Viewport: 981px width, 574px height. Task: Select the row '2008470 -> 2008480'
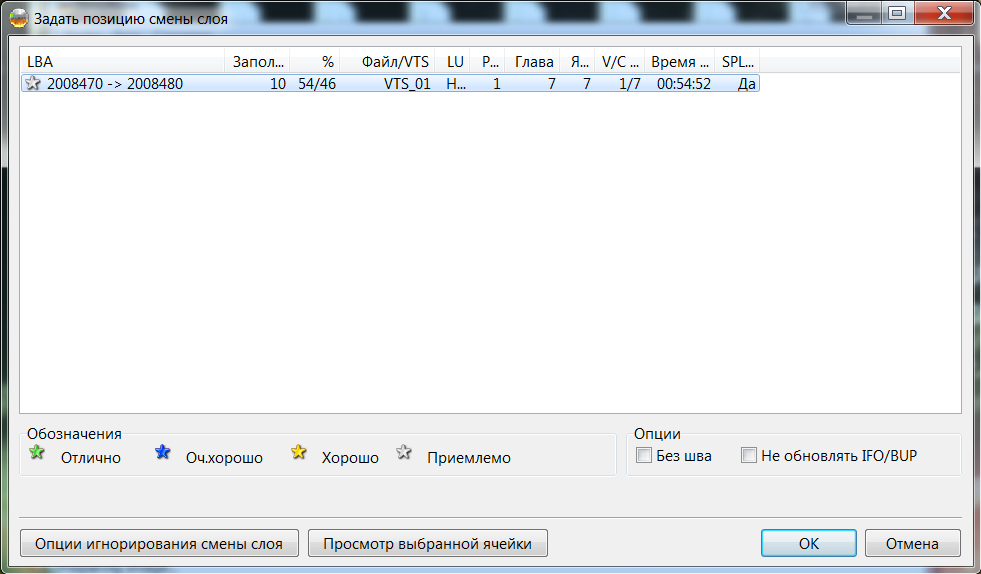click(x=390, y=83)
